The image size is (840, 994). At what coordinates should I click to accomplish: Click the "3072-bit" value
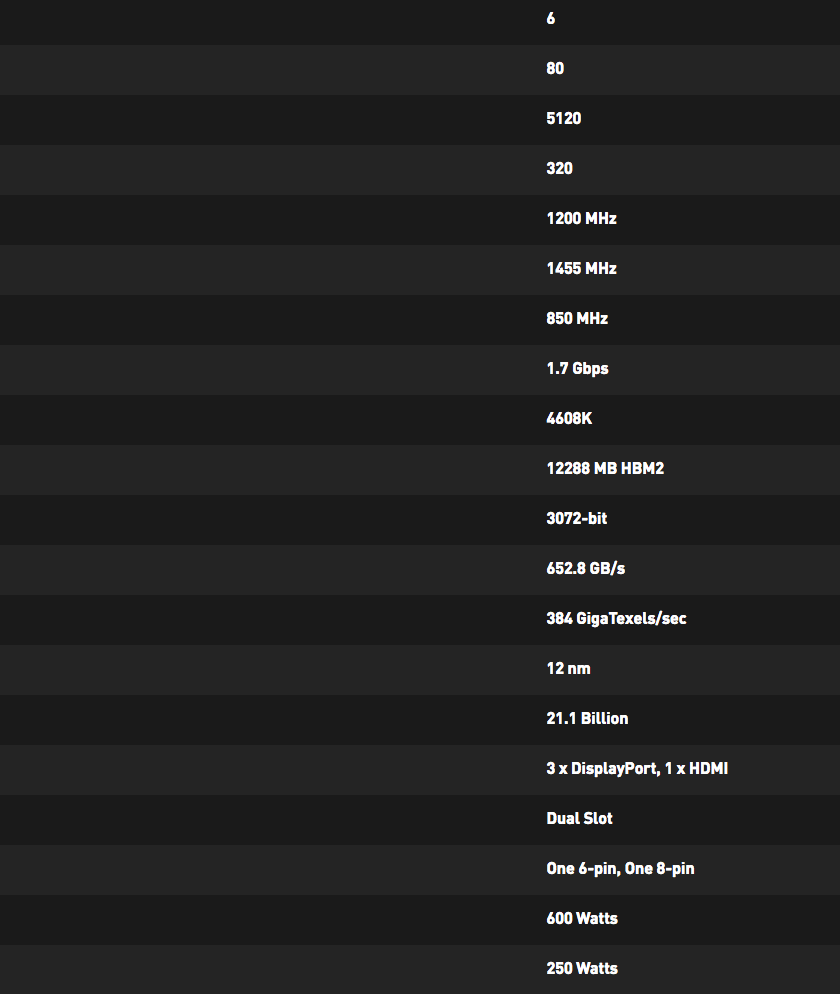pos(577,519)
